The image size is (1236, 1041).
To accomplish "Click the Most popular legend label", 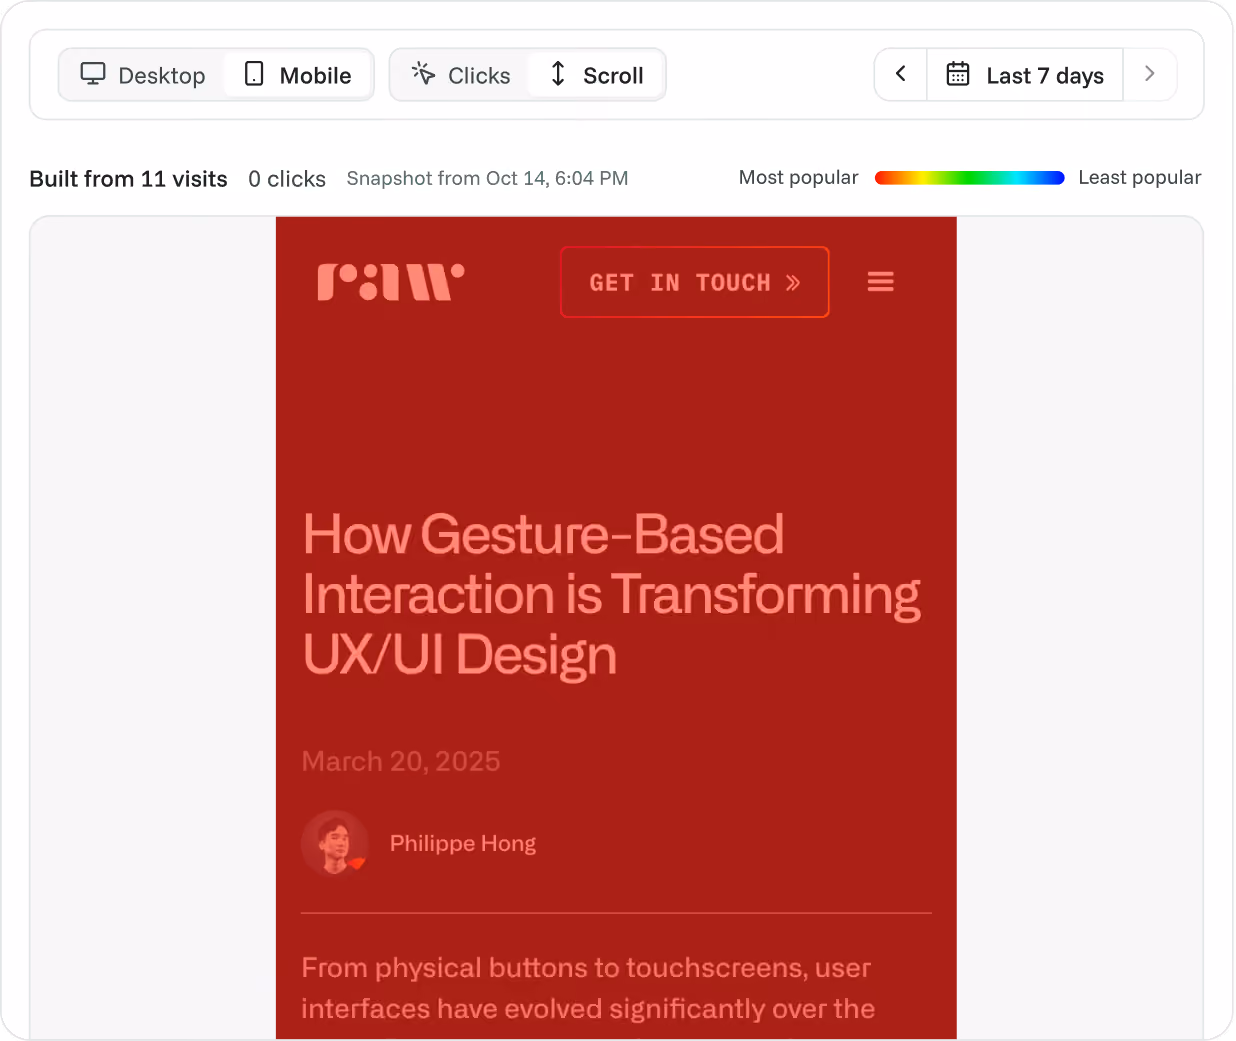I will (x=798, y=177).
